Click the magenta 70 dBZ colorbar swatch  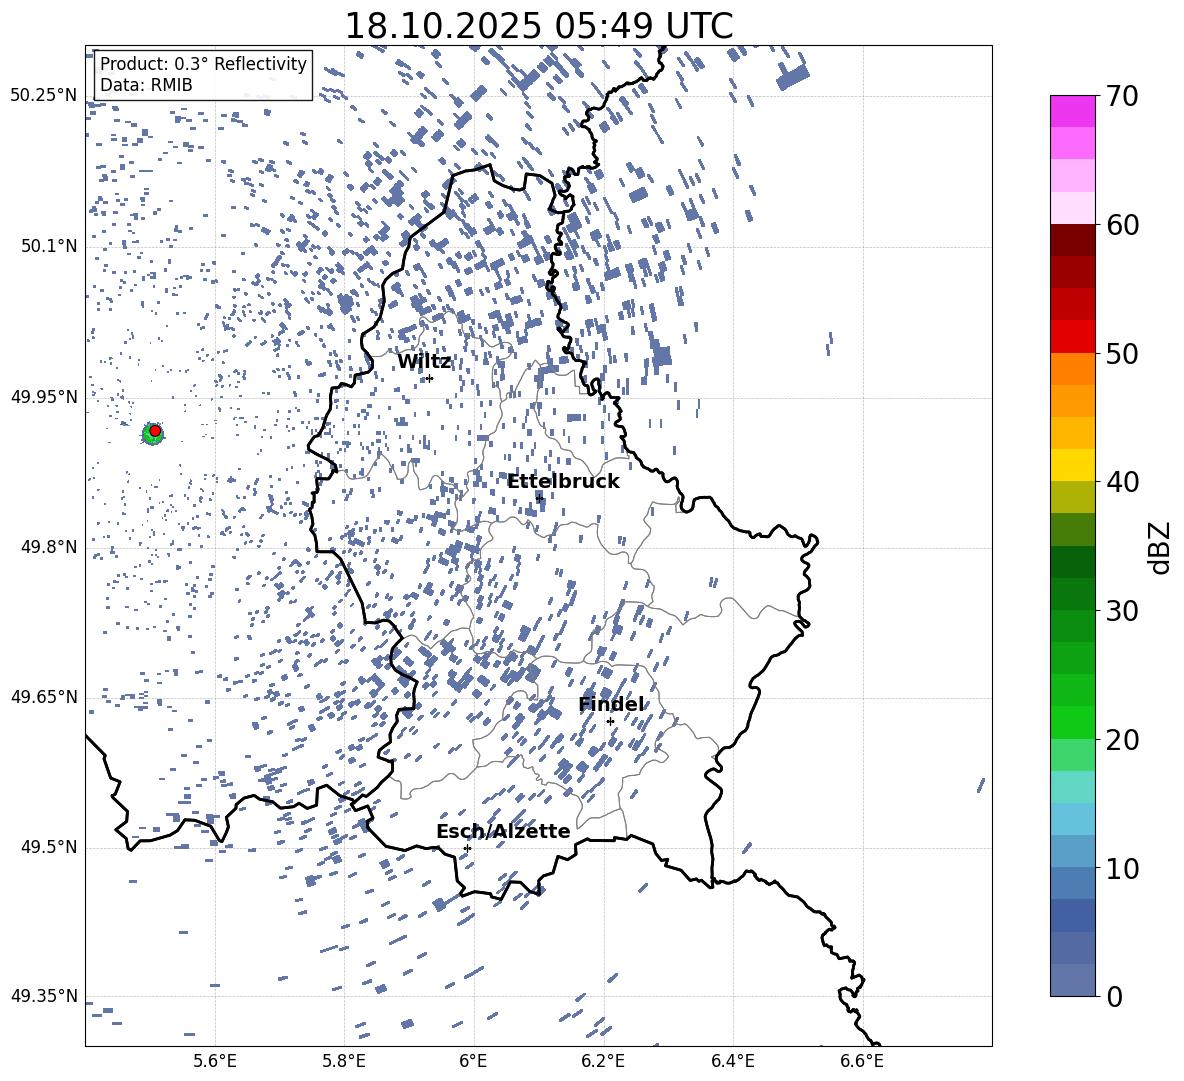point(1072,111)
